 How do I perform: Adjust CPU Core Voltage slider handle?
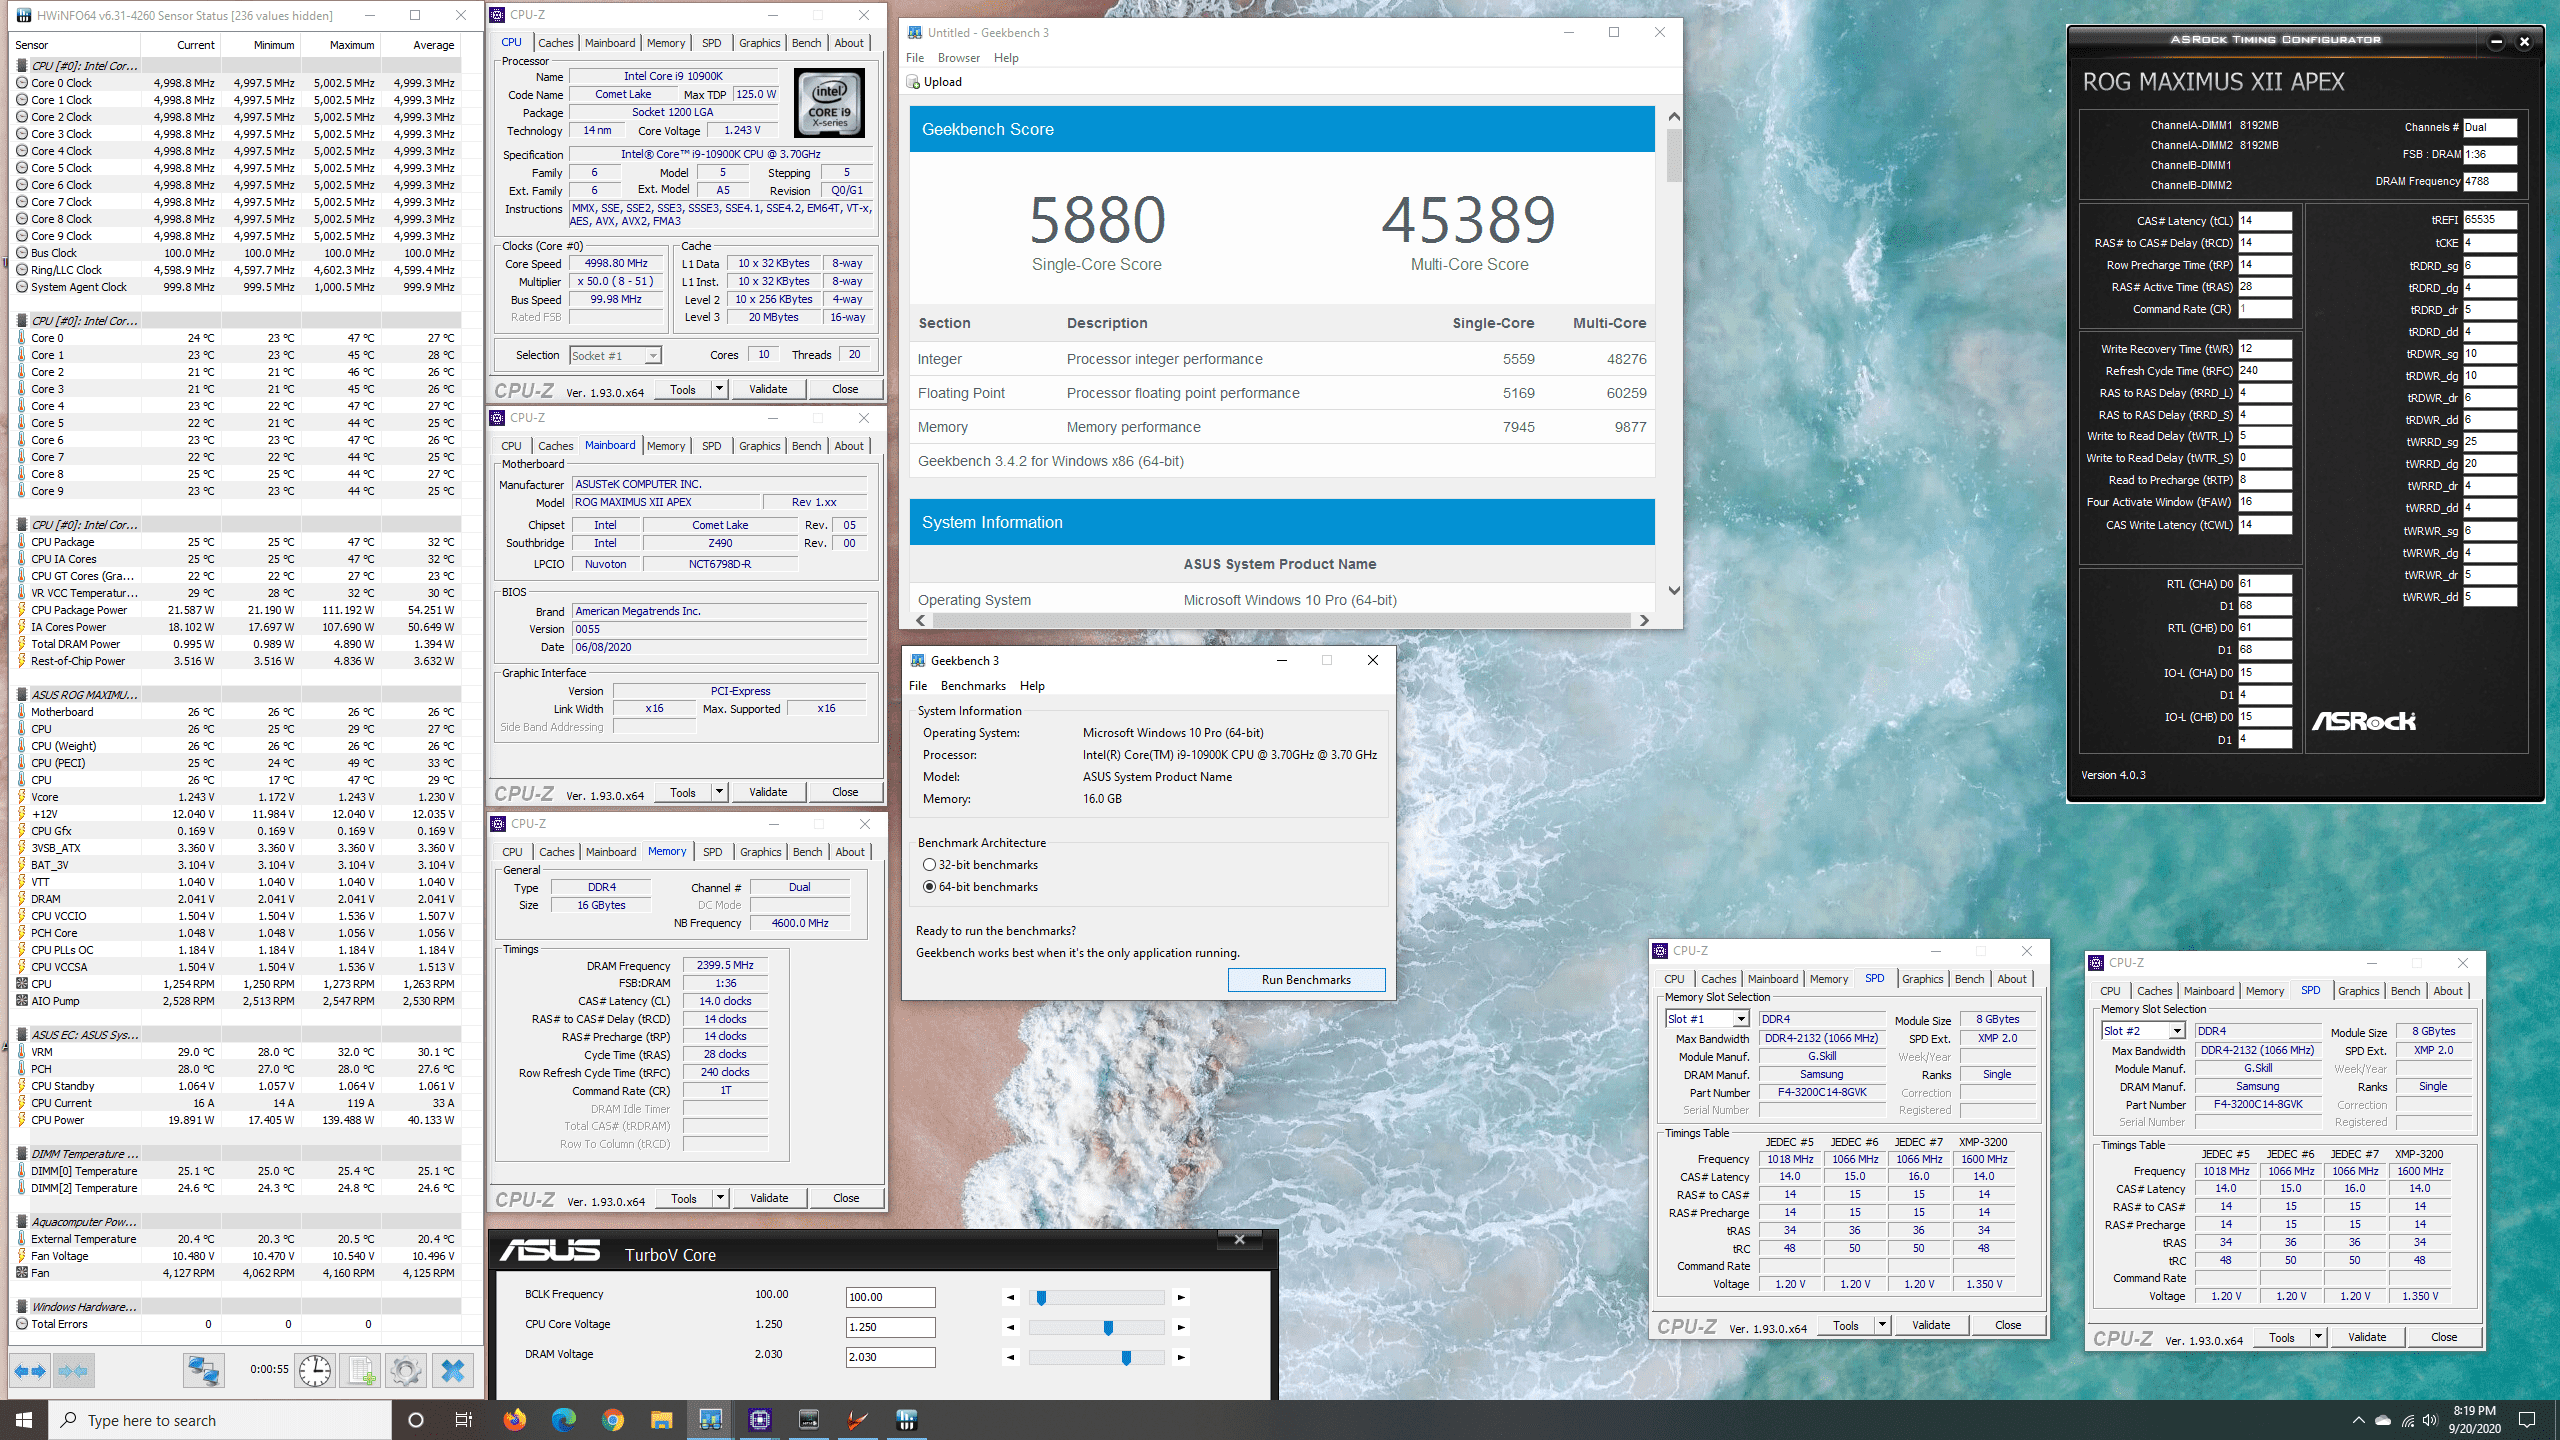(1108, 1327)
